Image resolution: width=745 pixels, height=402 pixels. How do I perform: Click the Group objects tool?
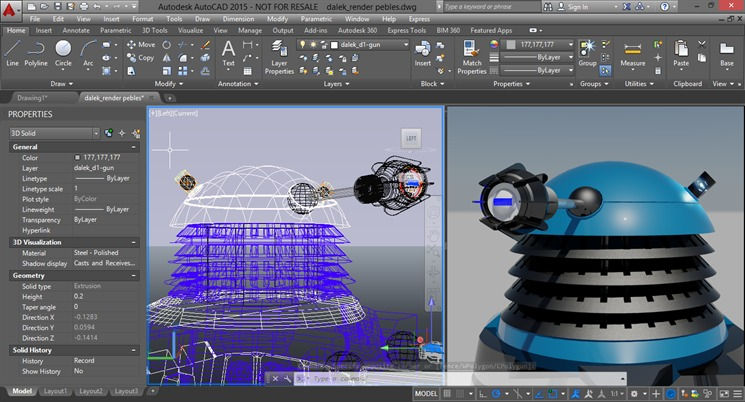click(x=587, y=53)
